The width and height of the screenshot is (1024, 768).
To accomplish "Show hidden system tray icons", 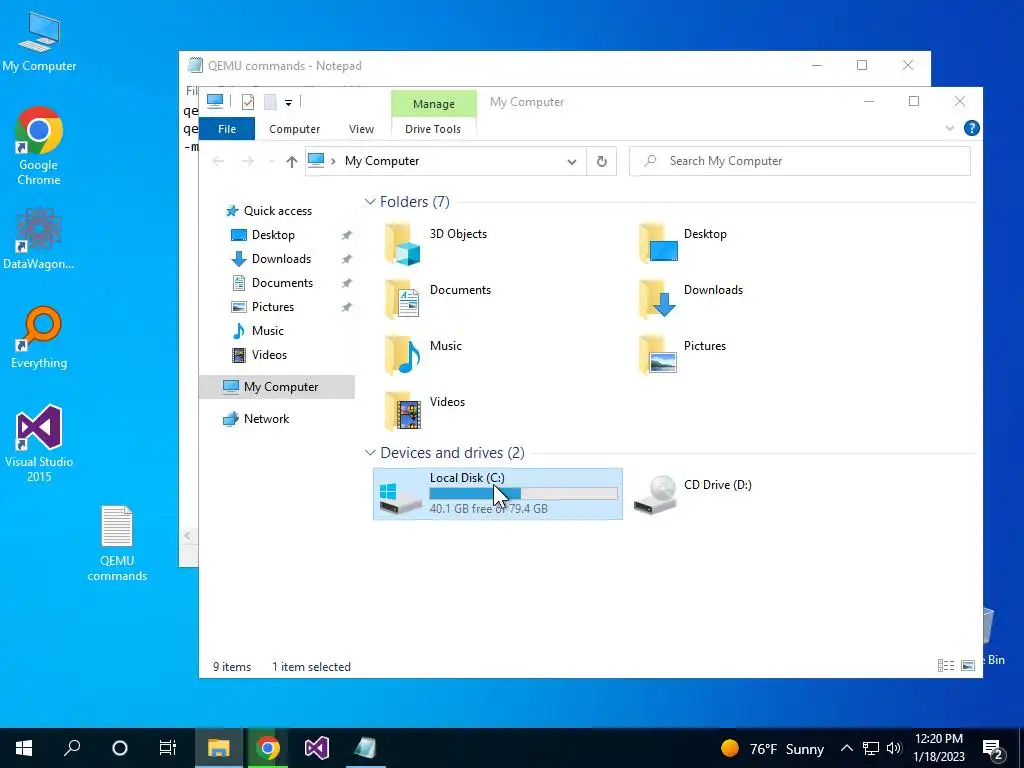I will click(846, 748).
